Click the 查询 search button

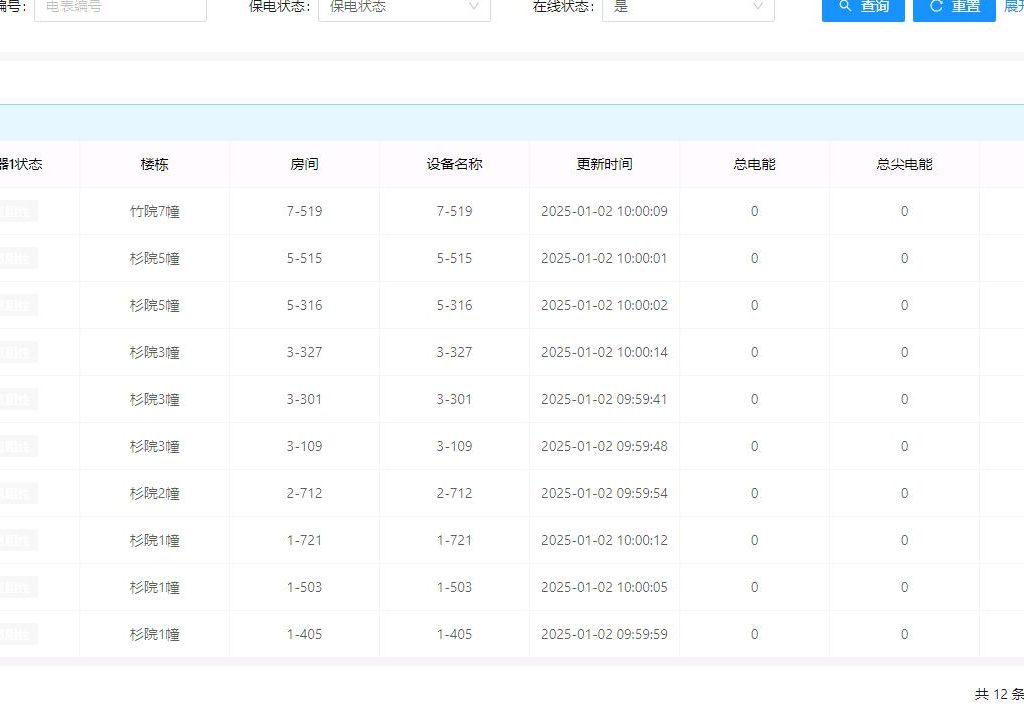863,8
